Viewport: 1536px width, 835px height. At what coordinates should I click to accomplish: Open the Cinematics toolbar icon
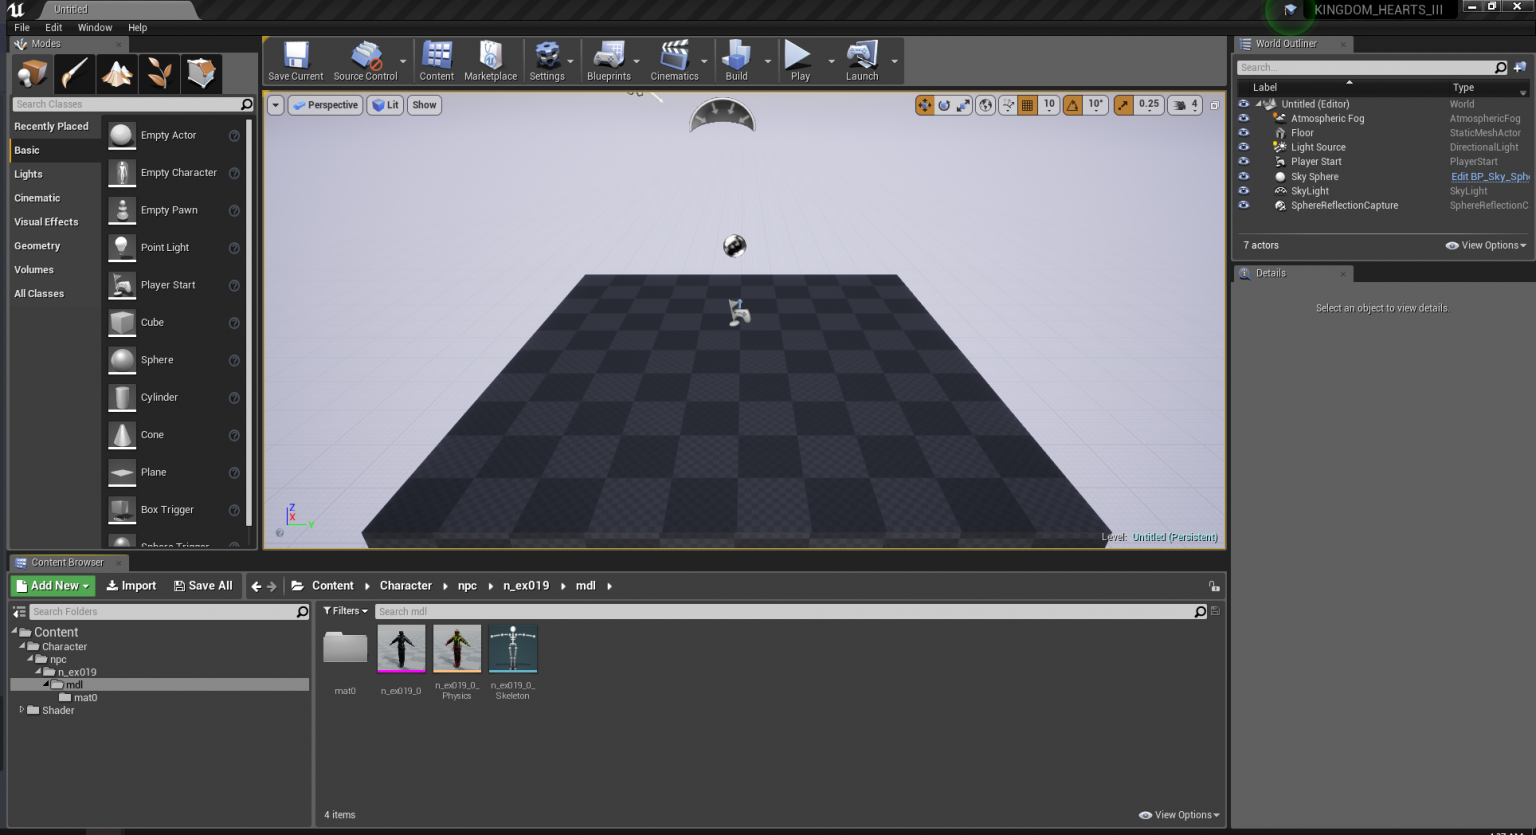[x=676, y=60]
